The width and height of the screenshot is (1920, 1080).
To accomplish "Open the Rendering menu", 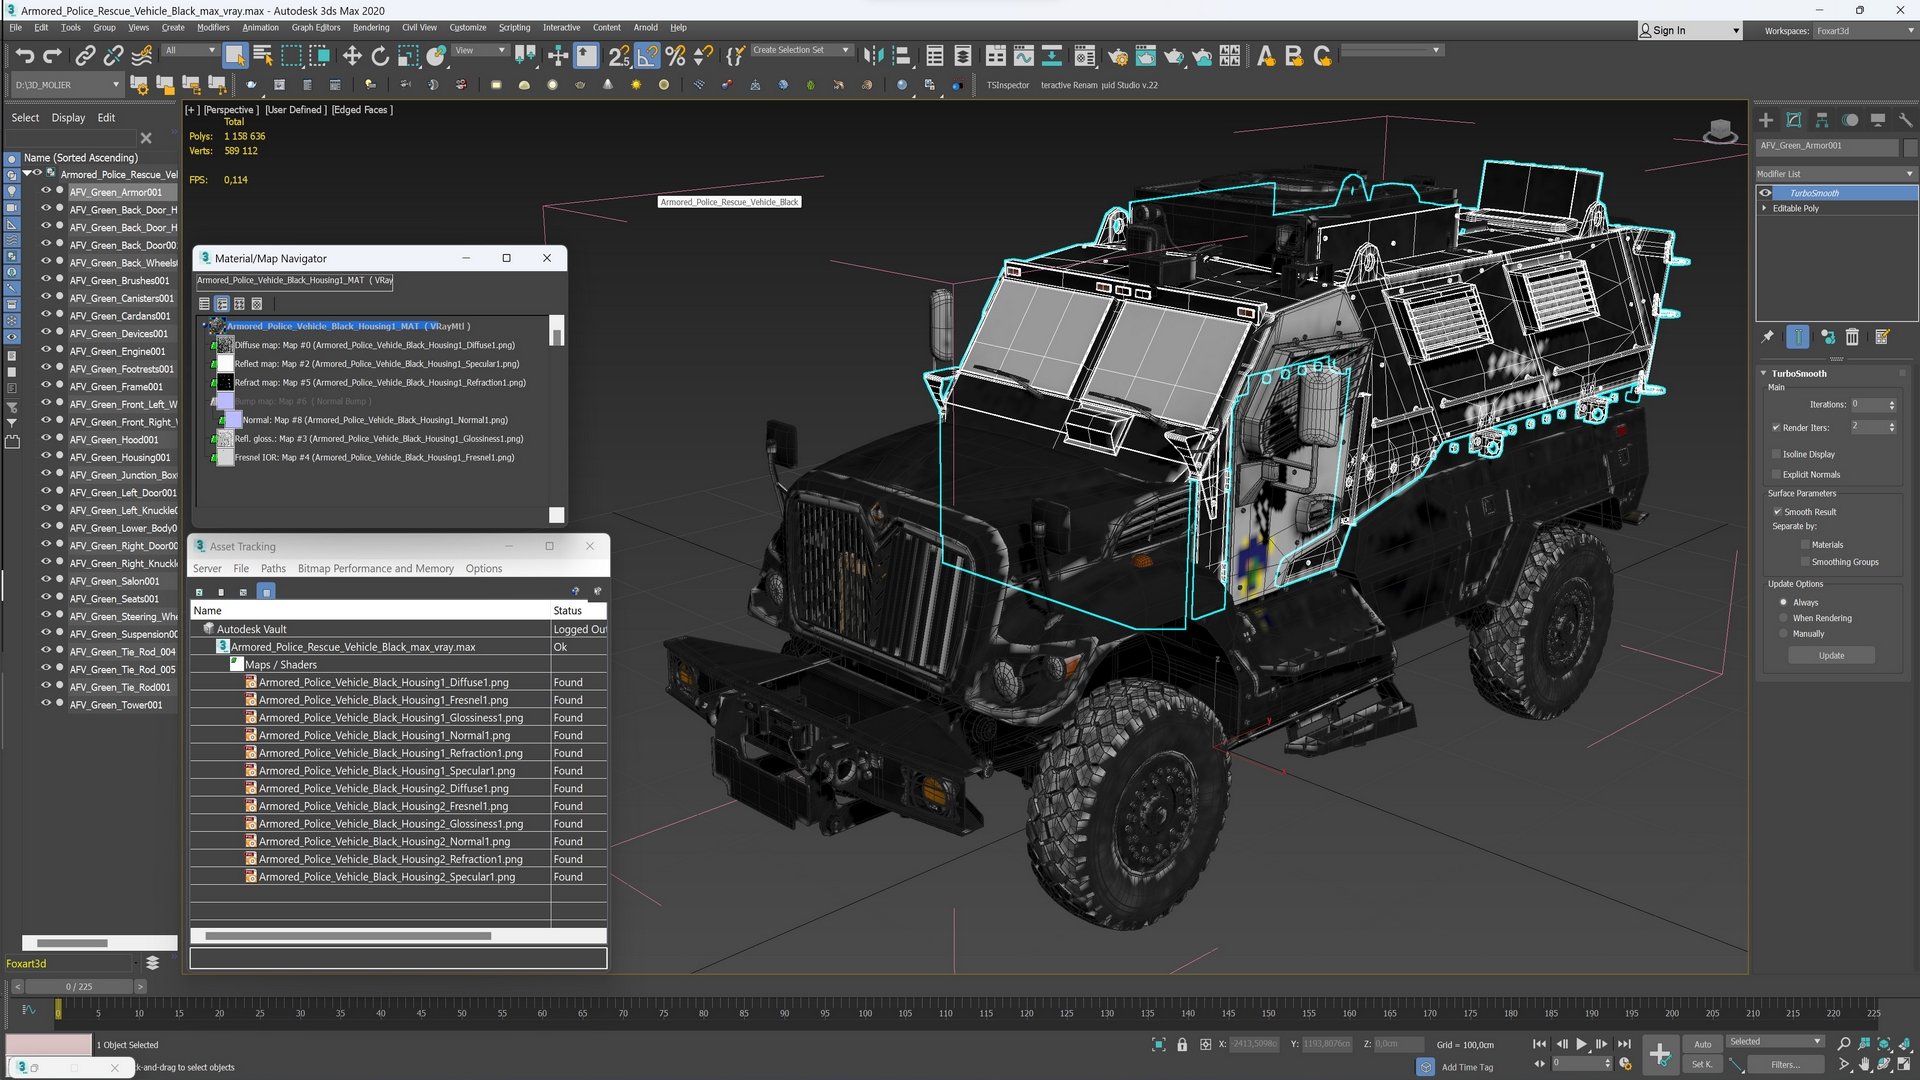I will (370, 27).
